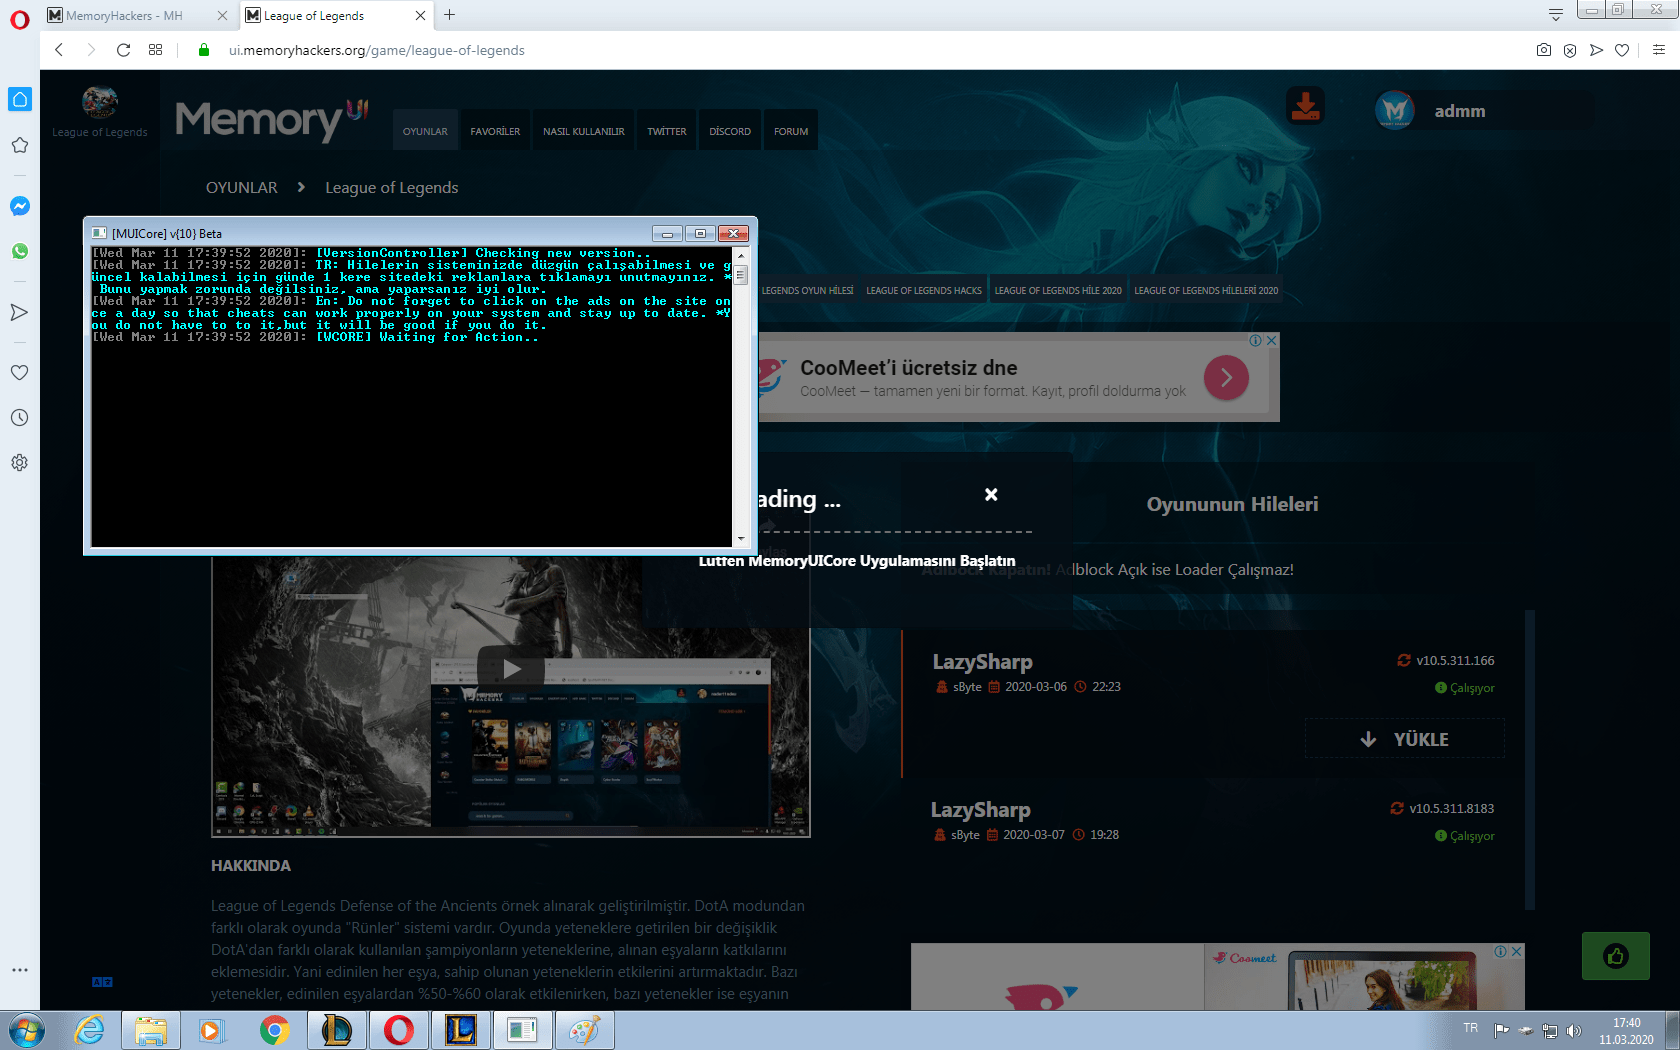Click the TR language indicator in taskbar
The image size is (1680, 1050).
1470,1028
